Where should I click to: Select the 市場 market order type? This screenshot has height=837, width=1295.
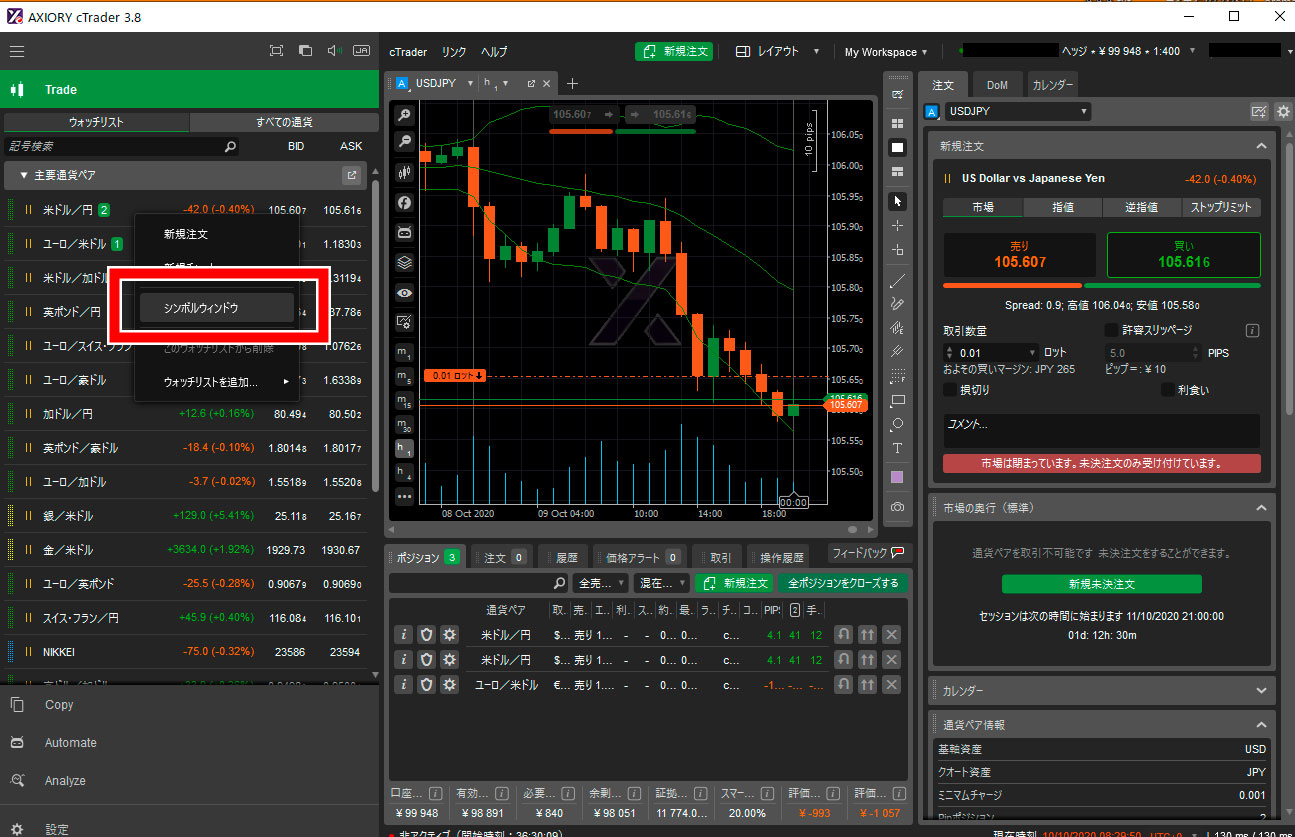pyautogui.click(x=982, y=207)
